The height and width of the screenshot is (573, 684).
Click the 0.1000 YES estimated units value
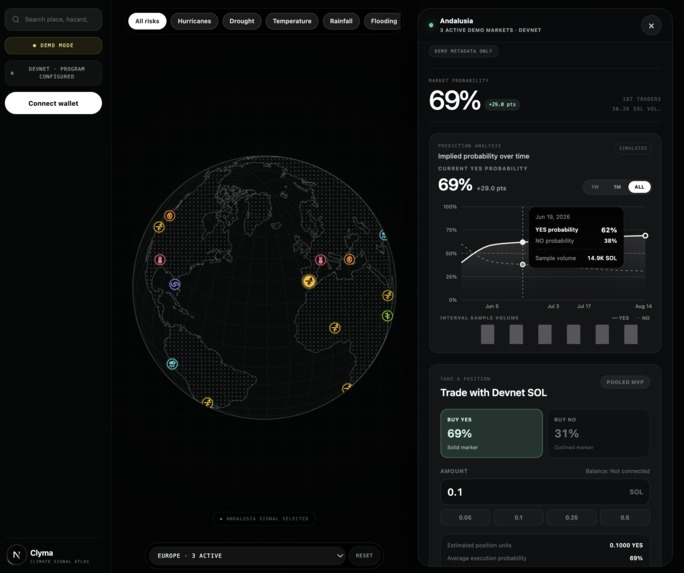coord(626,545)
